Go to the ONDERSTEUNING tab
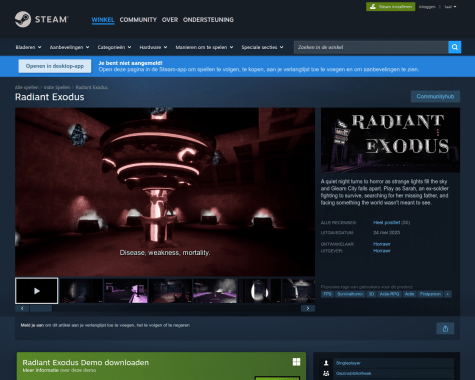Viewport: 475px width, 380px height. point(208,20)
